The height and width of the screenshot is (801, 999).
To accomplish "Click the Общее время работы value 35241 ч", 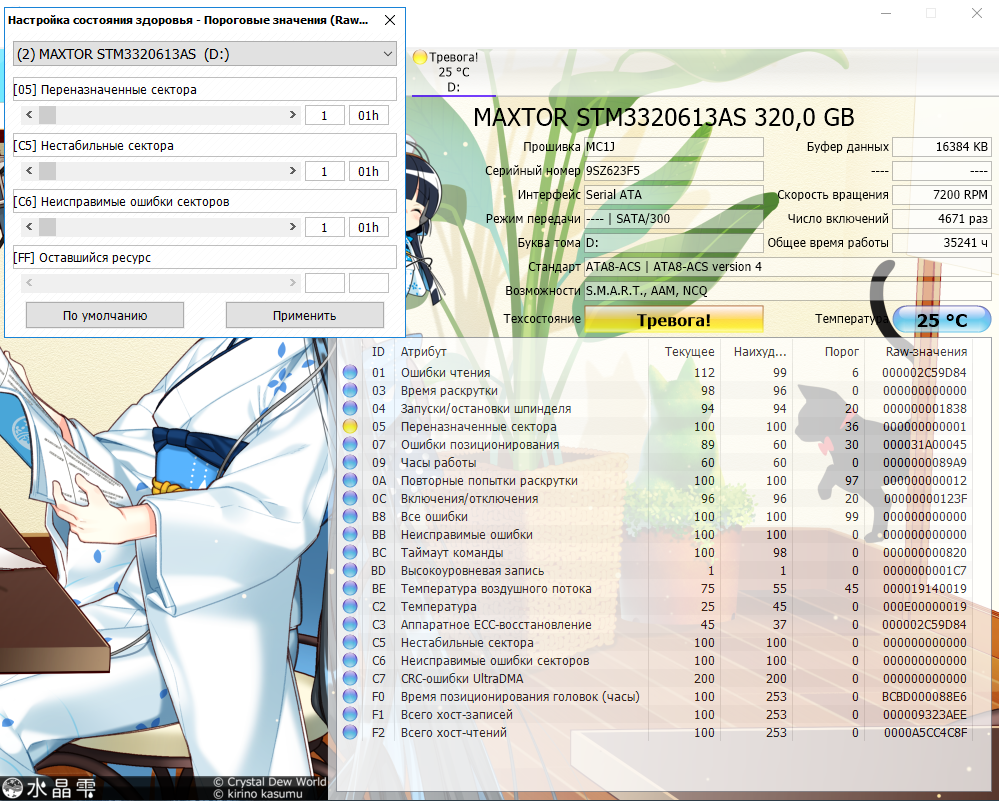I will (942, 243).
